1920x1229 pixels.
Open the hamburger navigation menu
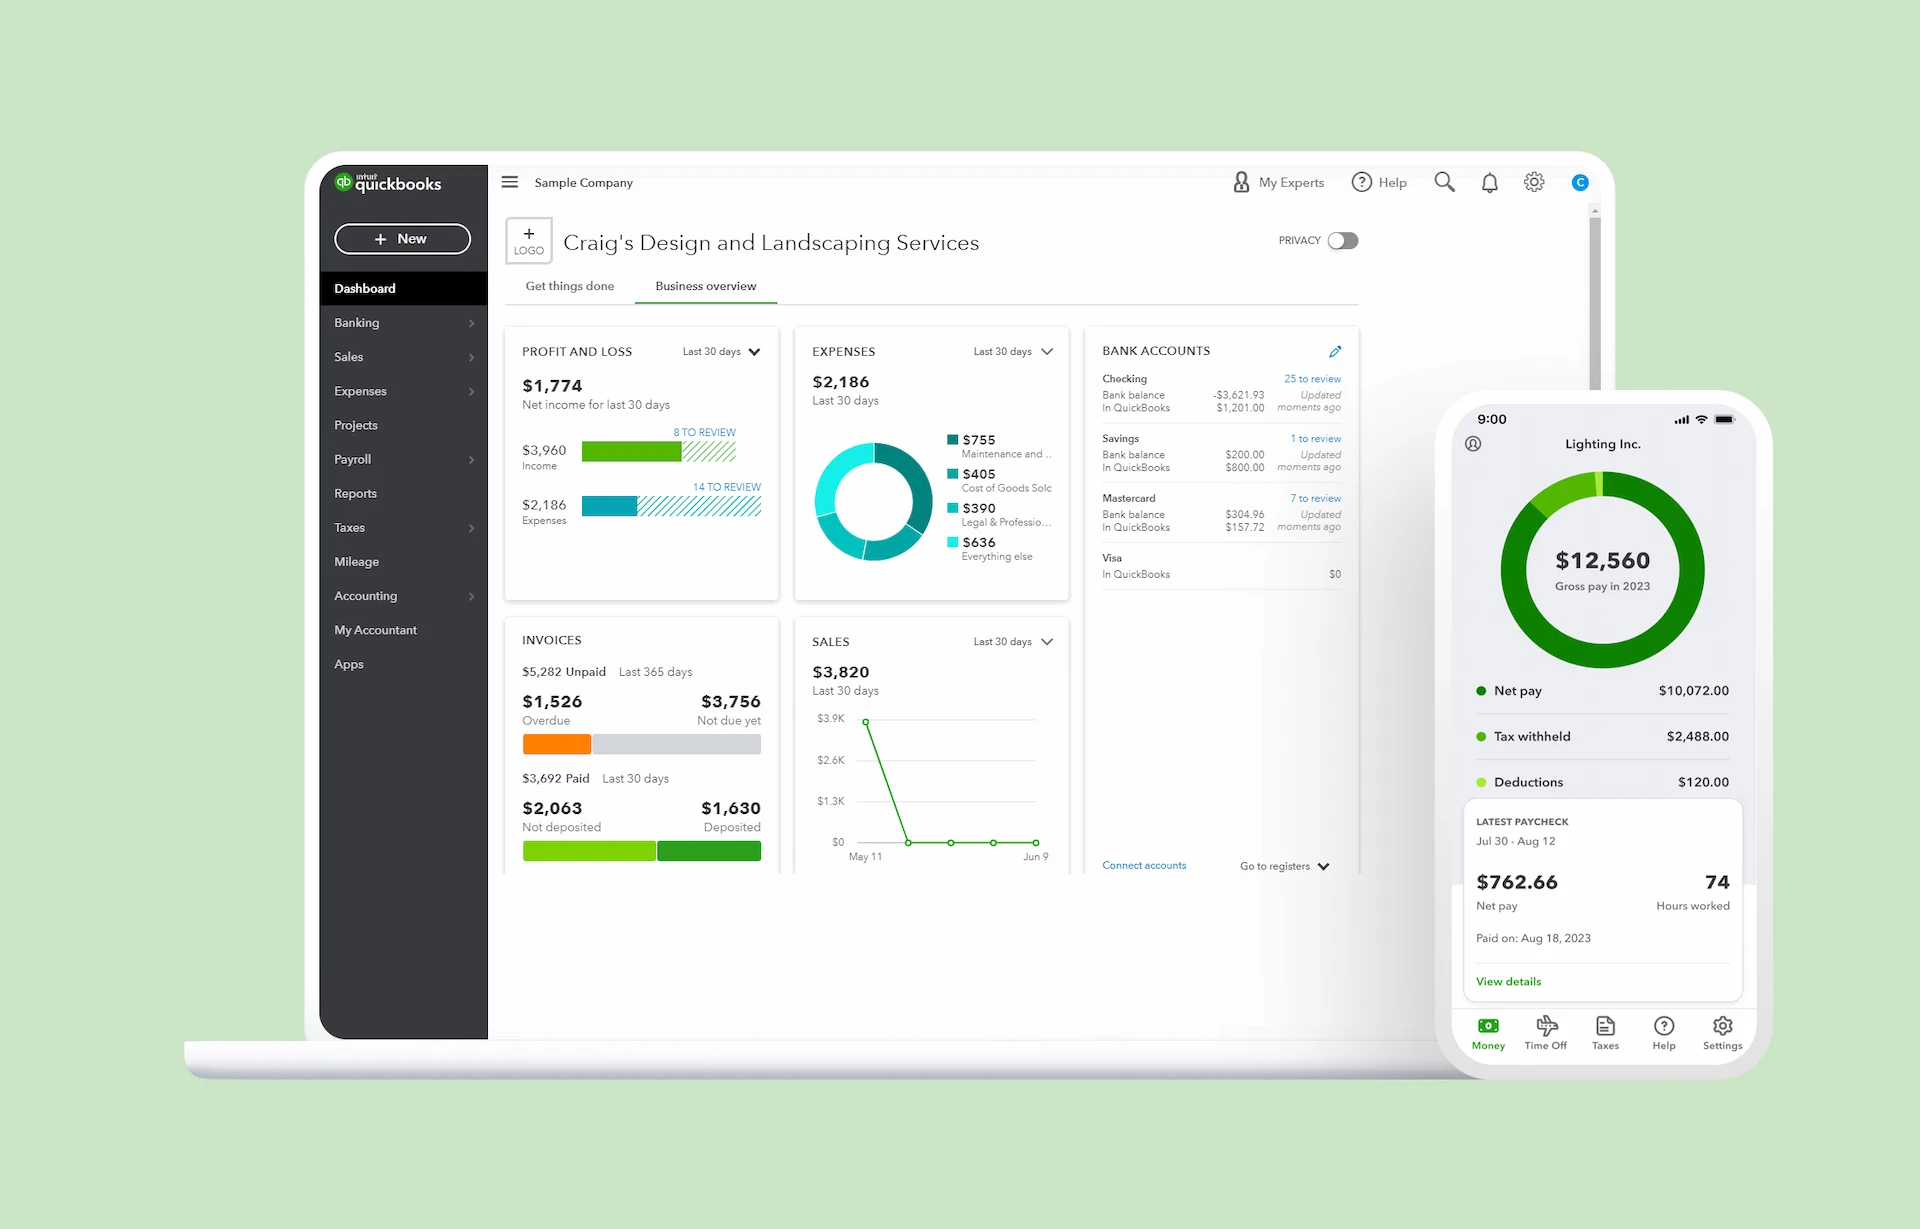[x=510, y=182]
